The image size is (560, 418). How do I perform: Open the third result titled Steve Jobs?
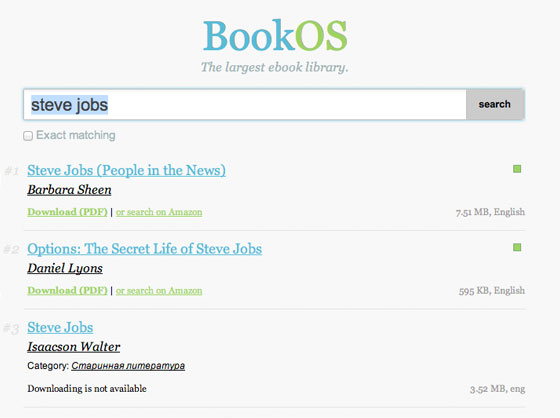pos(60,328)
